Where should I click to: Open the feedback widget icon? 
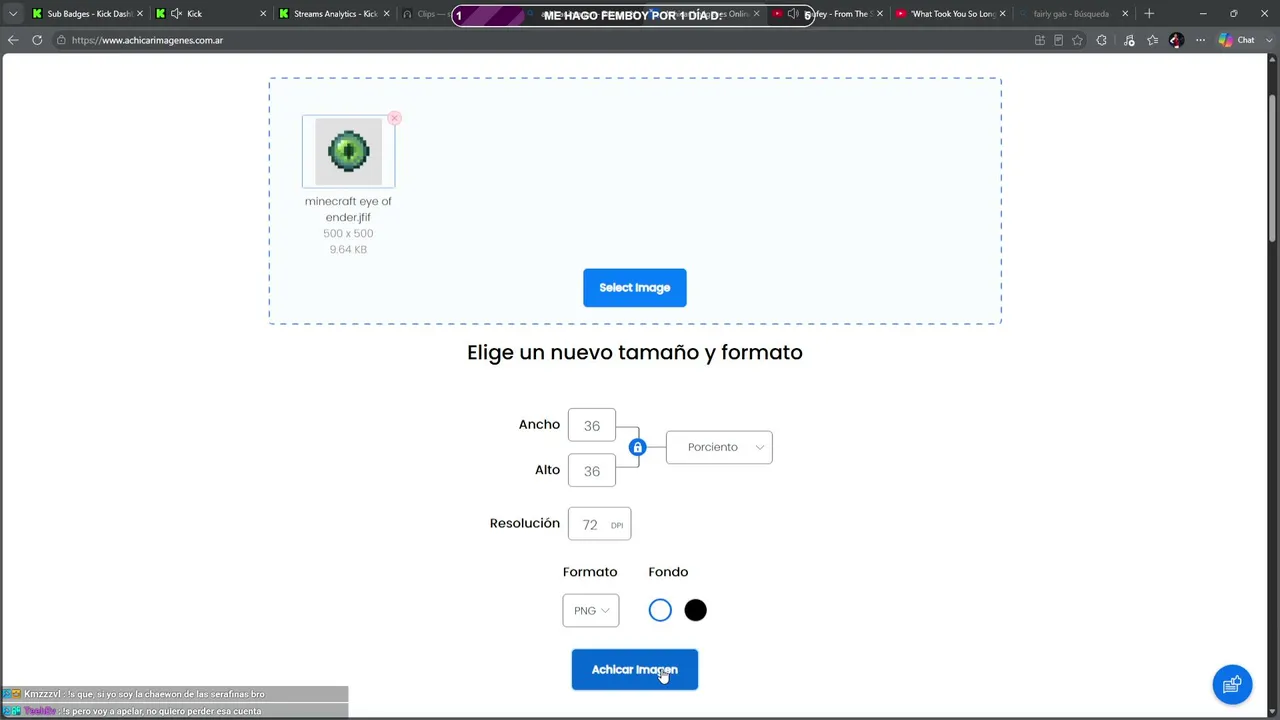[1232, 685]
